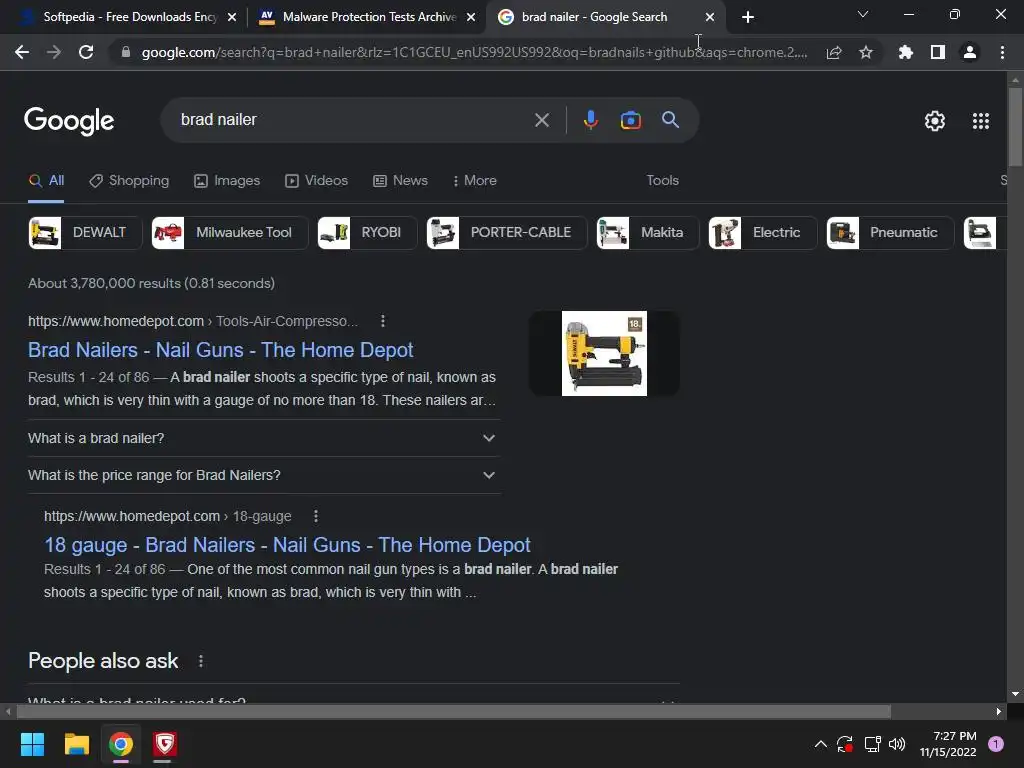Viewport: 1024px width, 768px height.
Task: Click the vertical scrollbar thumb
Action: (x=1015, y=127)
